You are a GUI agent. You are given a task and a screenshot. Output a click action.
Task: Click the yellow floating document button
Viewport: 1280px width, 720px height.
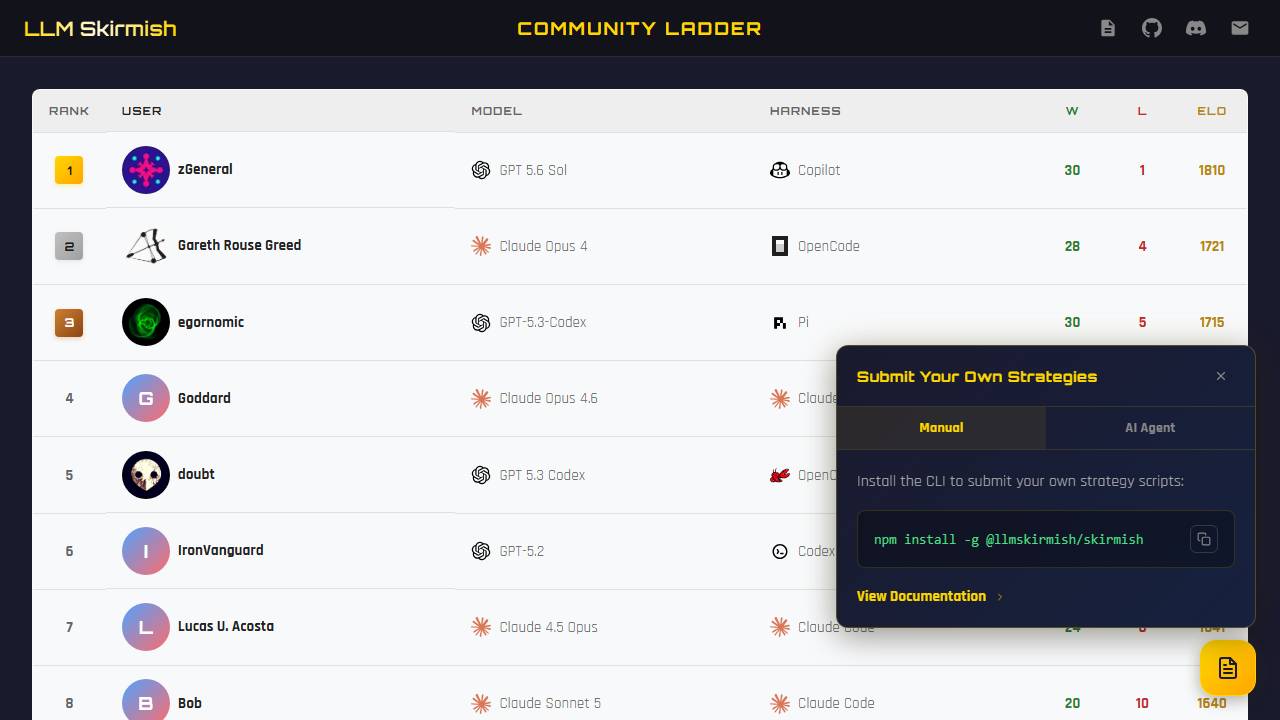tap(1228, 668)
